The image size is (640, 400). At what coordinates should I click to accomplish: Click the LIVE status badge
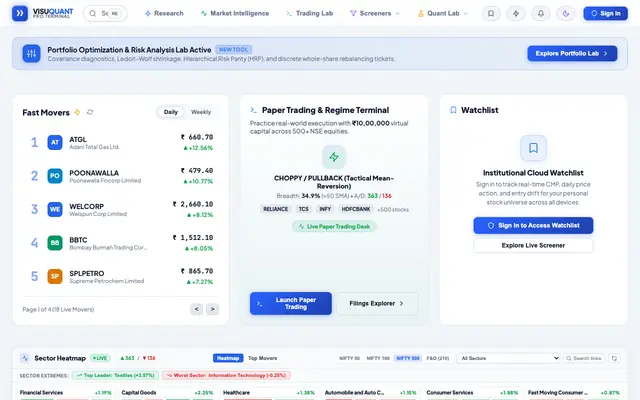coord(100,358)
